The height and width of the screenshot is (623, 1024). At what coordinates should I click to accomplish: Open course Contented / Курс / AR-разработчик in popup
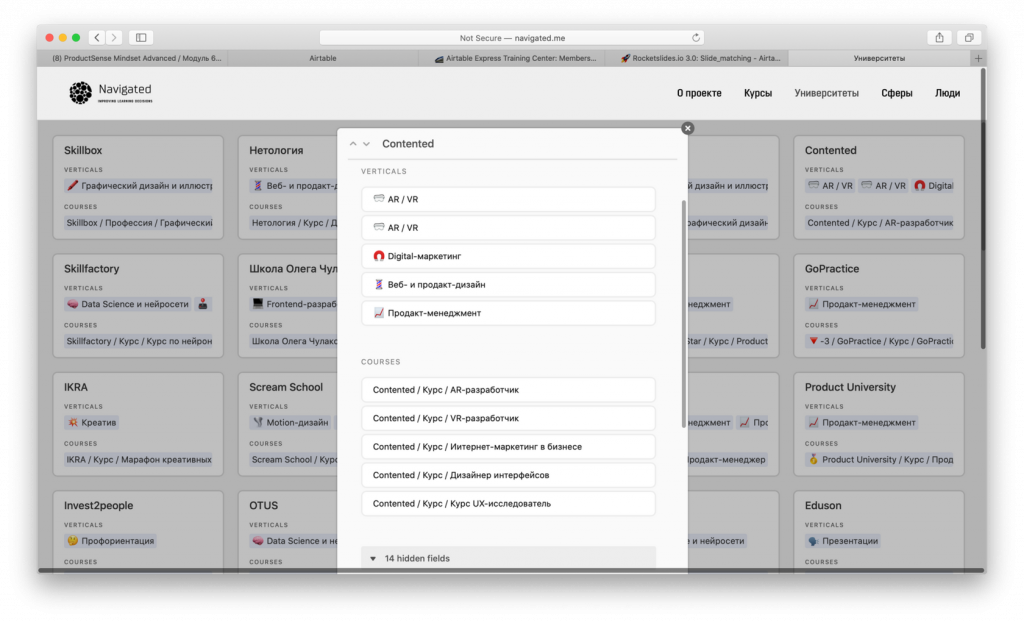(x=508, y=390)
